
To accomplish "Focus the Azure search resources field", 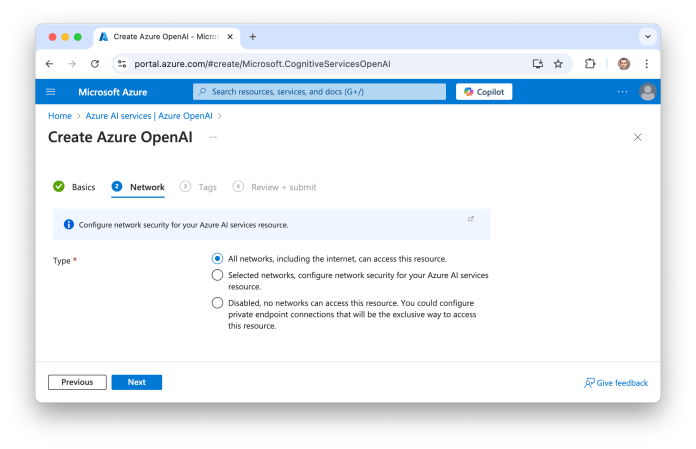I will point(320,92).
